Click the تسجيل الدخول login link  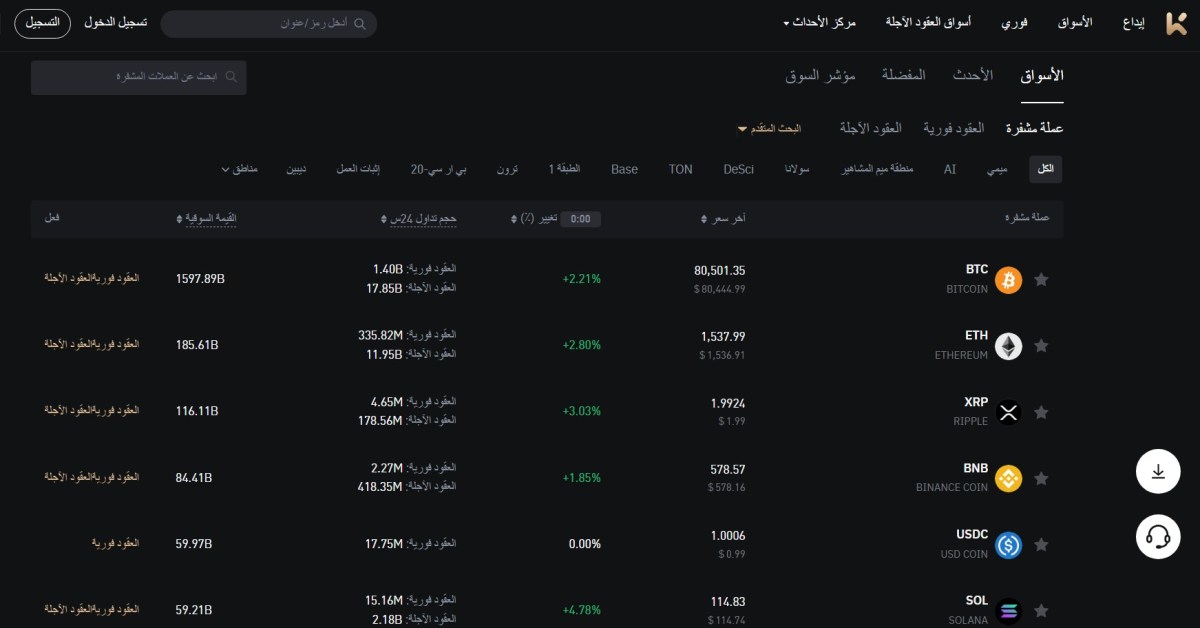[x=116, y=22]
